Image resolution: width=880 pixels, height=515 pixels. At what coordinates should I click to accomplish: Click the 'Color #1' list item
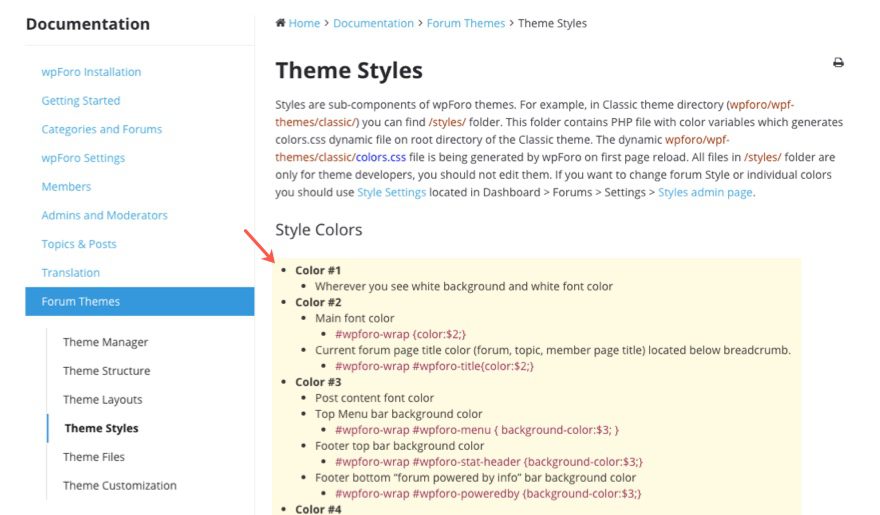point(318,270)
